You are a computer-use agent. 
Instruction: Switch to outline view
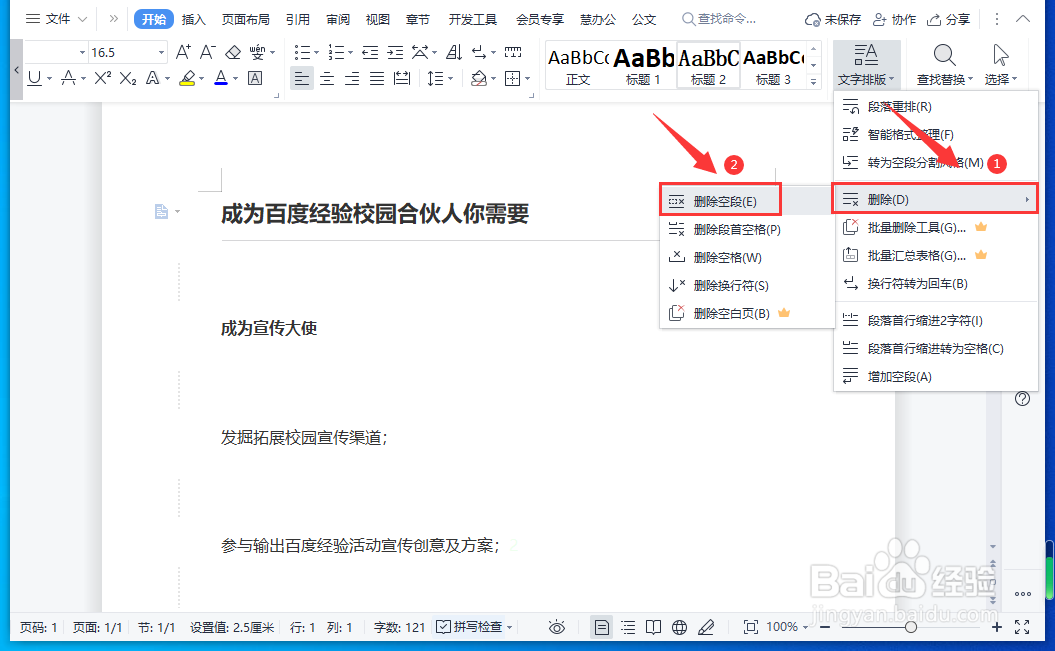click(628, 627)
